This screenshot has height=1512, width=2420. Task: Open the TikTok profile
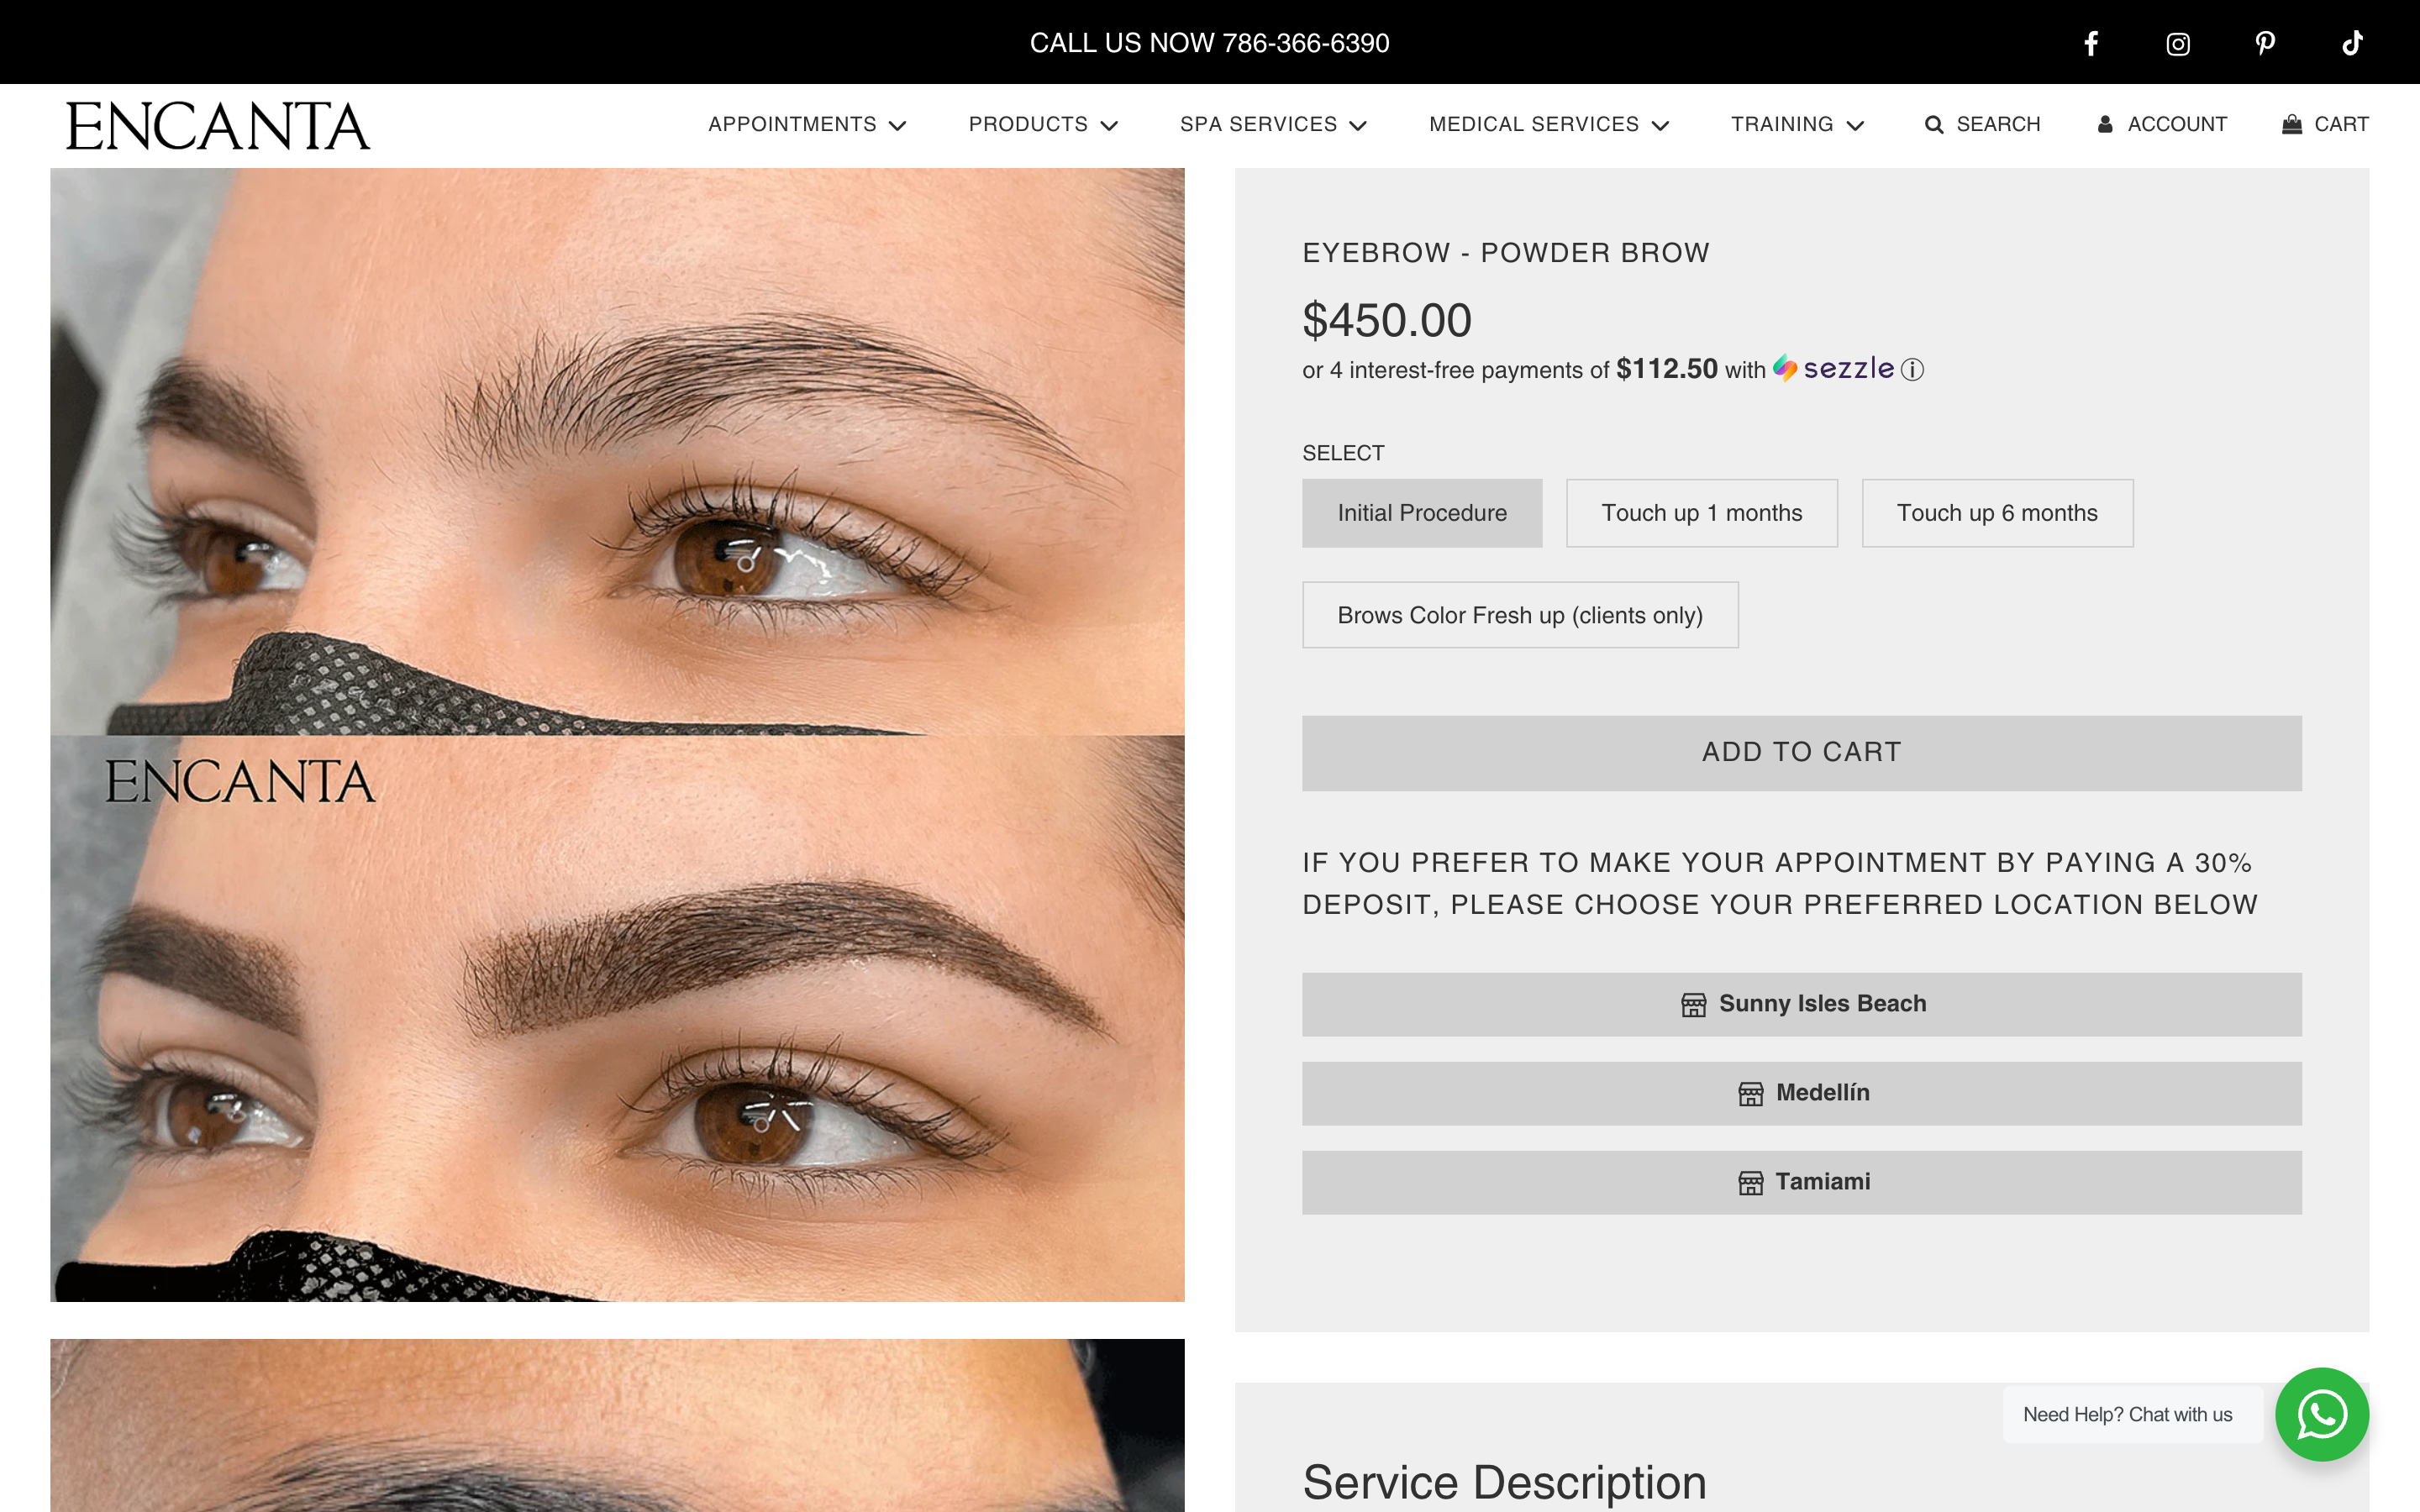pyautogui.click(x=2352, y=42)
